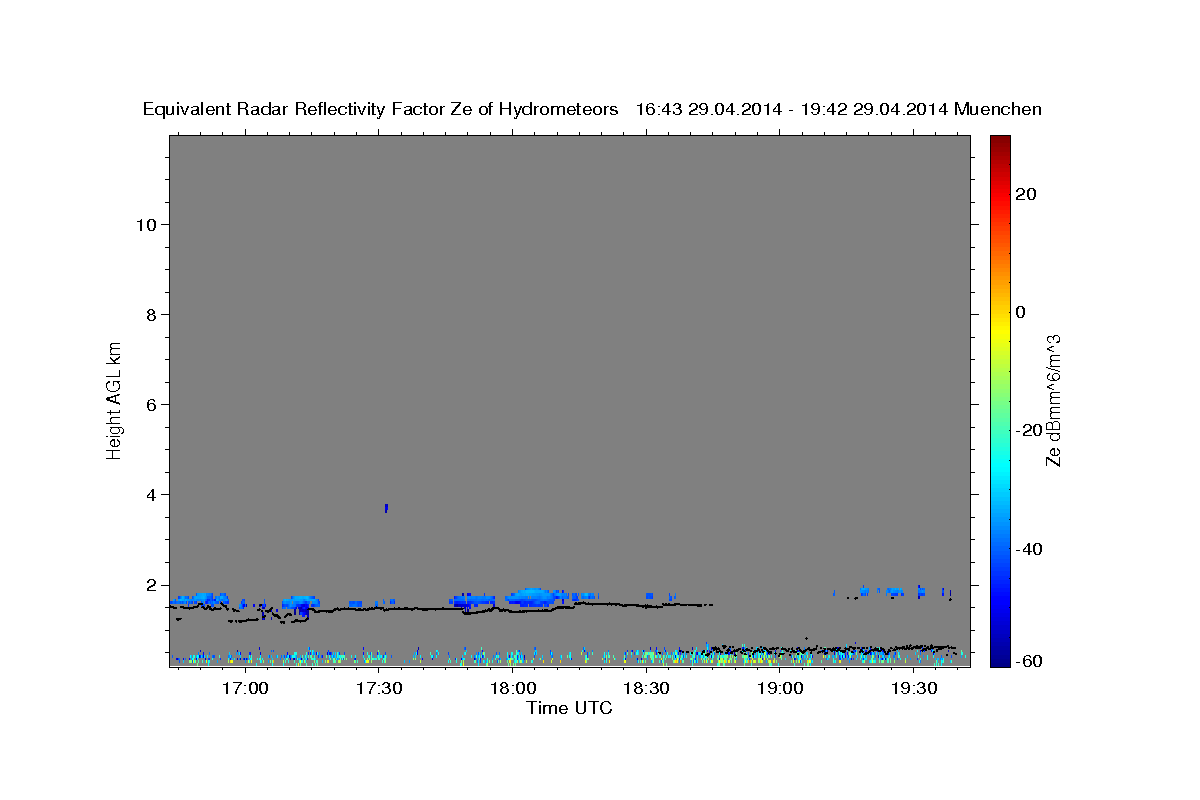
Task: Click the Time UTC axis title
Action: 569,708
